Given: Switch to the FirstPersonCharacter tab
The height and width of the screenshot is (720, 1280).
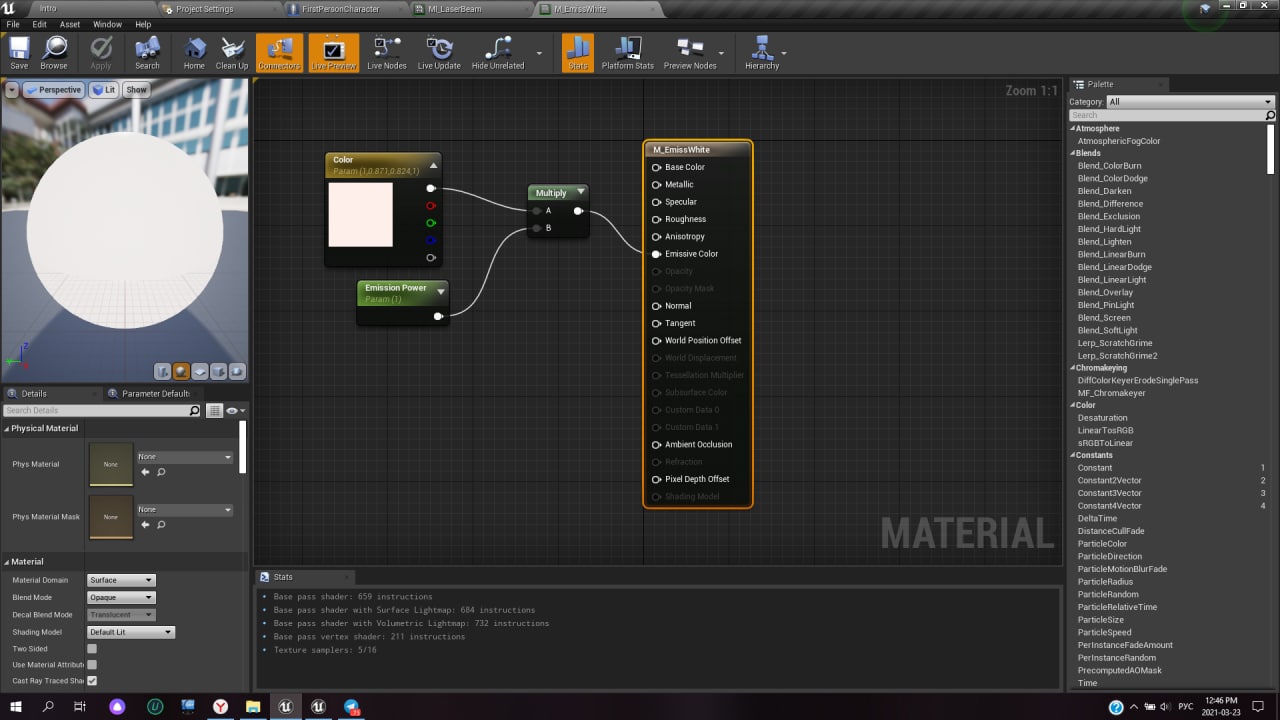Looking at the screenshot, I should coord(340,9).
